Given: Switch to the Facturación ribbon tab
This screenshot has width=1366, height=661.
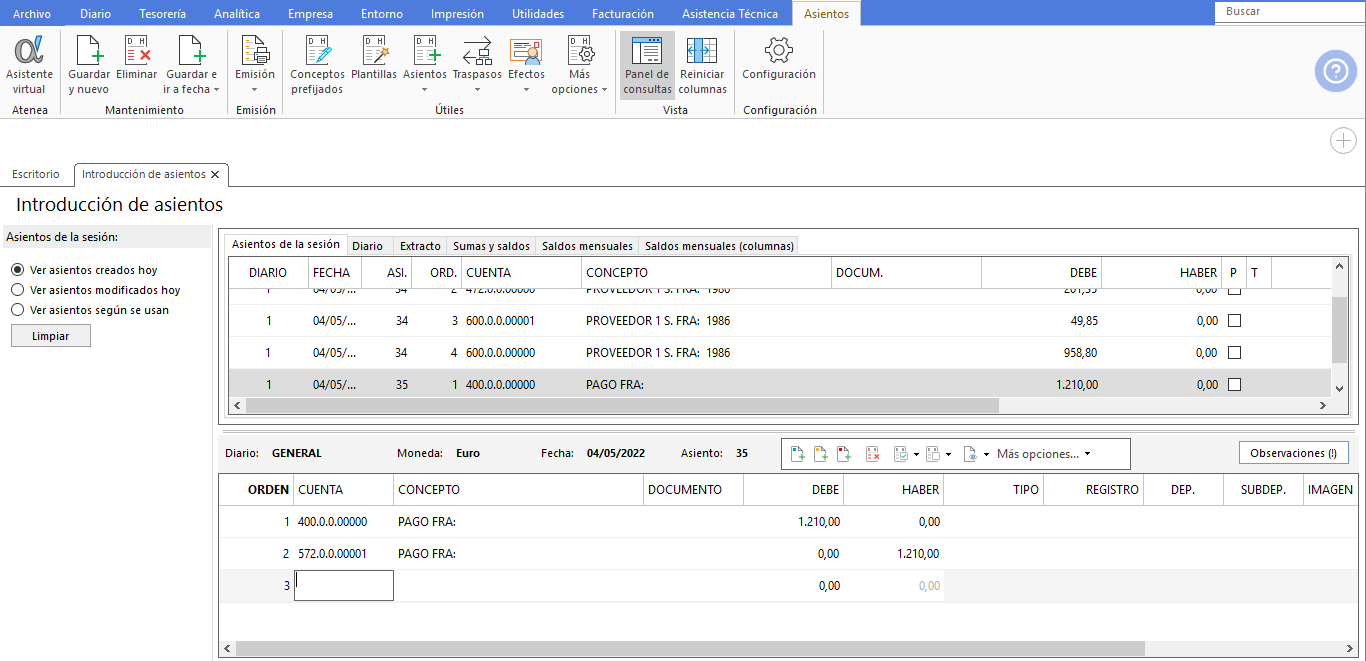Looking at the screenshot, I should (x=623, y=14).
